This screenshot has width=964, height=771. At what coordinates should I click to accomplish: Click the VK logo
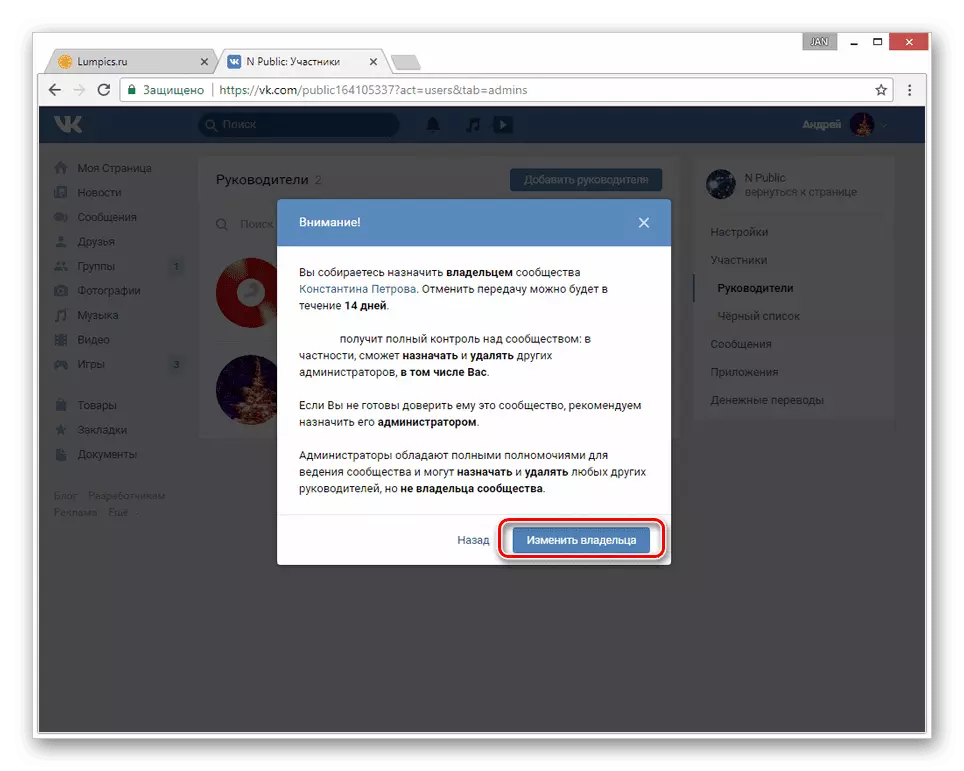pyautogui.click(x=68, y=125)
